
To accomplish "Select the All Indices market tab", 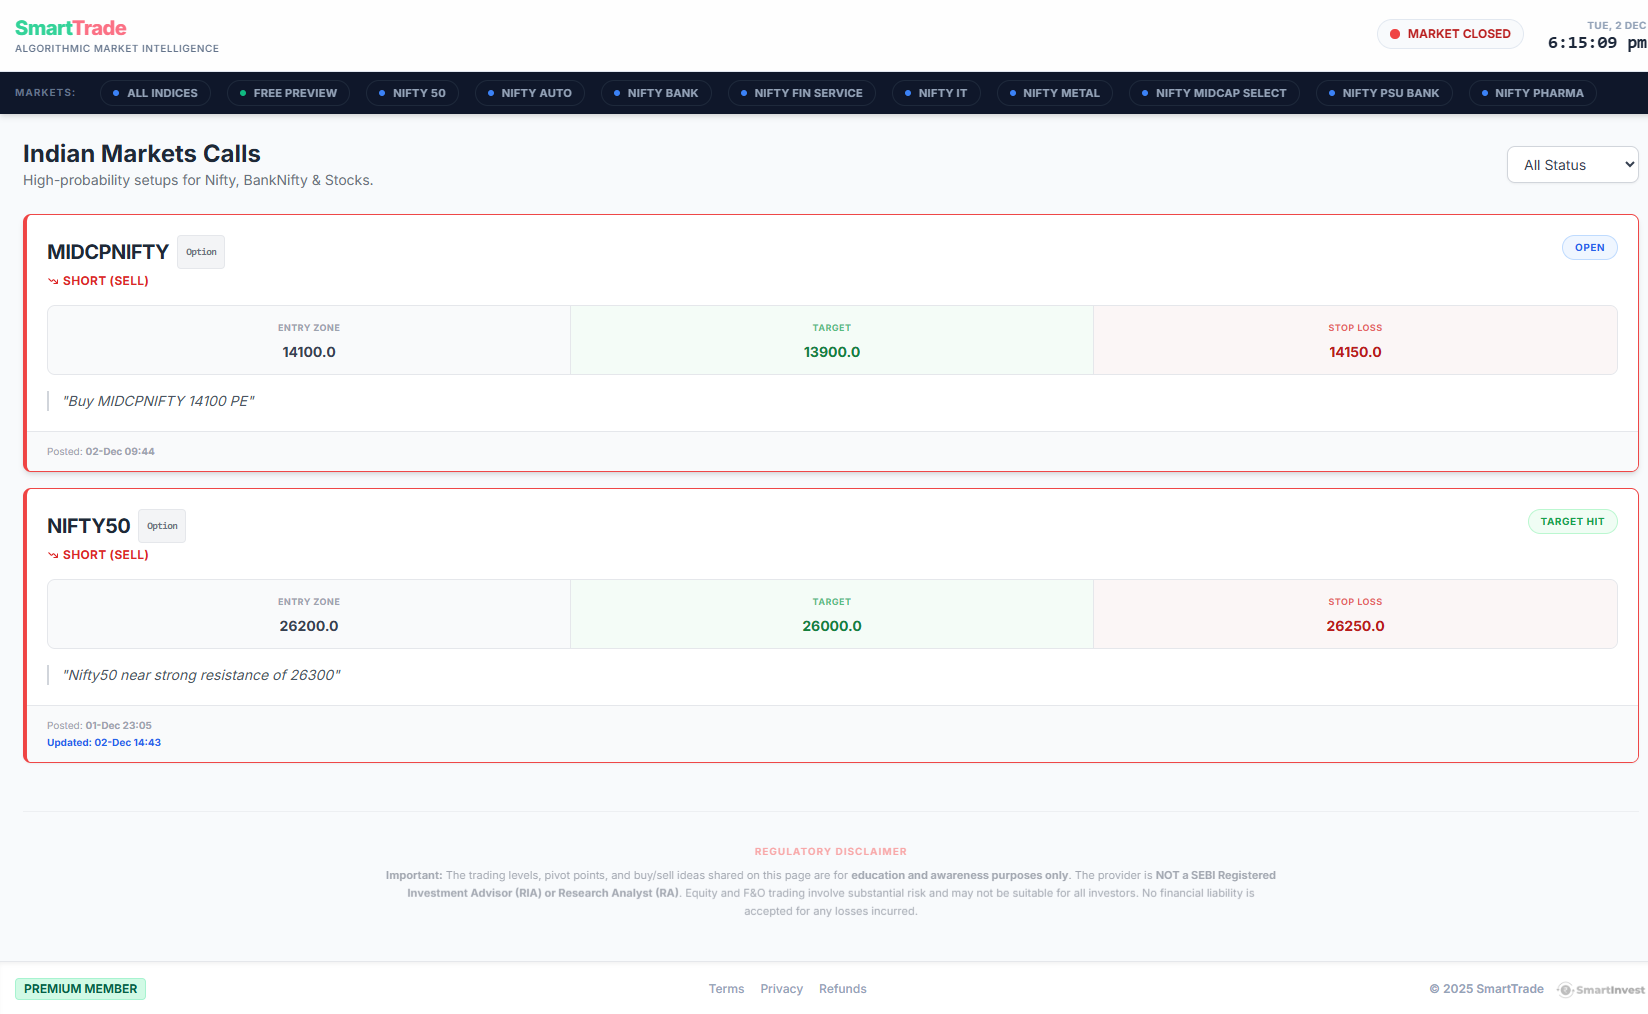I will [155, 93].
